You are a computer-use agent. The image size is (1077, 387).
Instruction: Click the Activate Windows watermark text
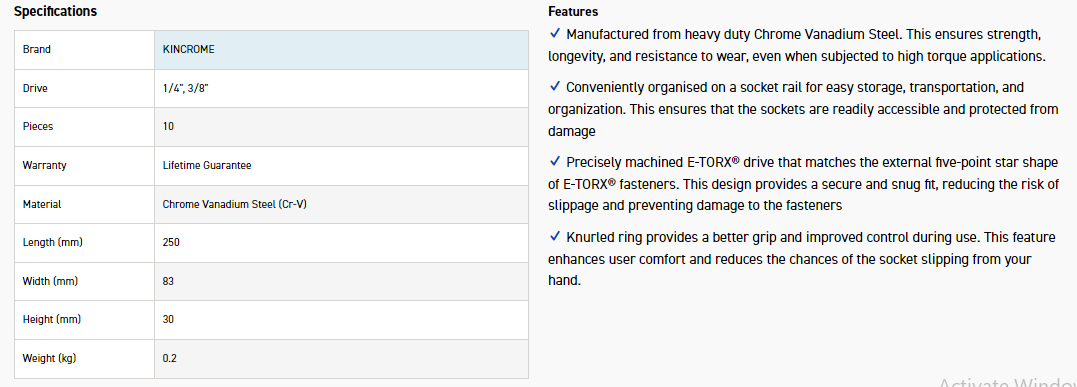(x=1007, y=381)
